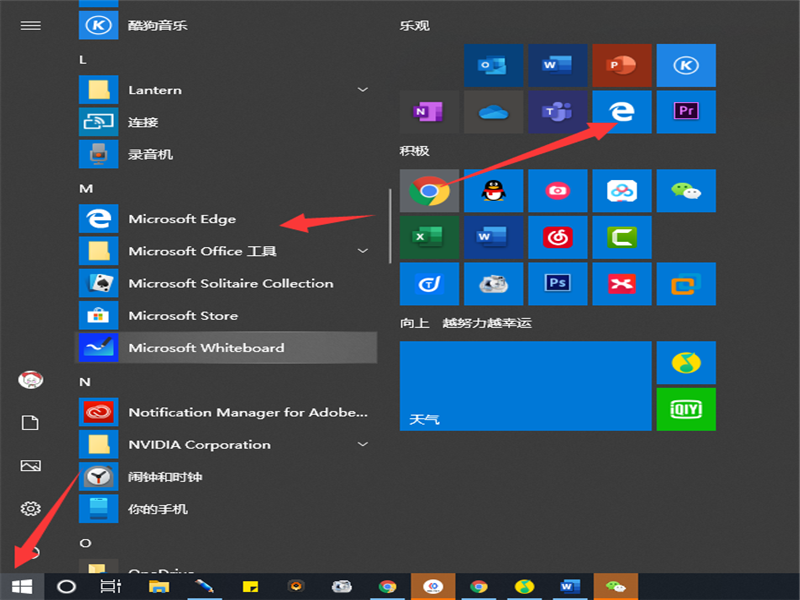Screen dimensions: 800x600
Task: Open the Microsoft Teams tile
Action: point(558,112)
